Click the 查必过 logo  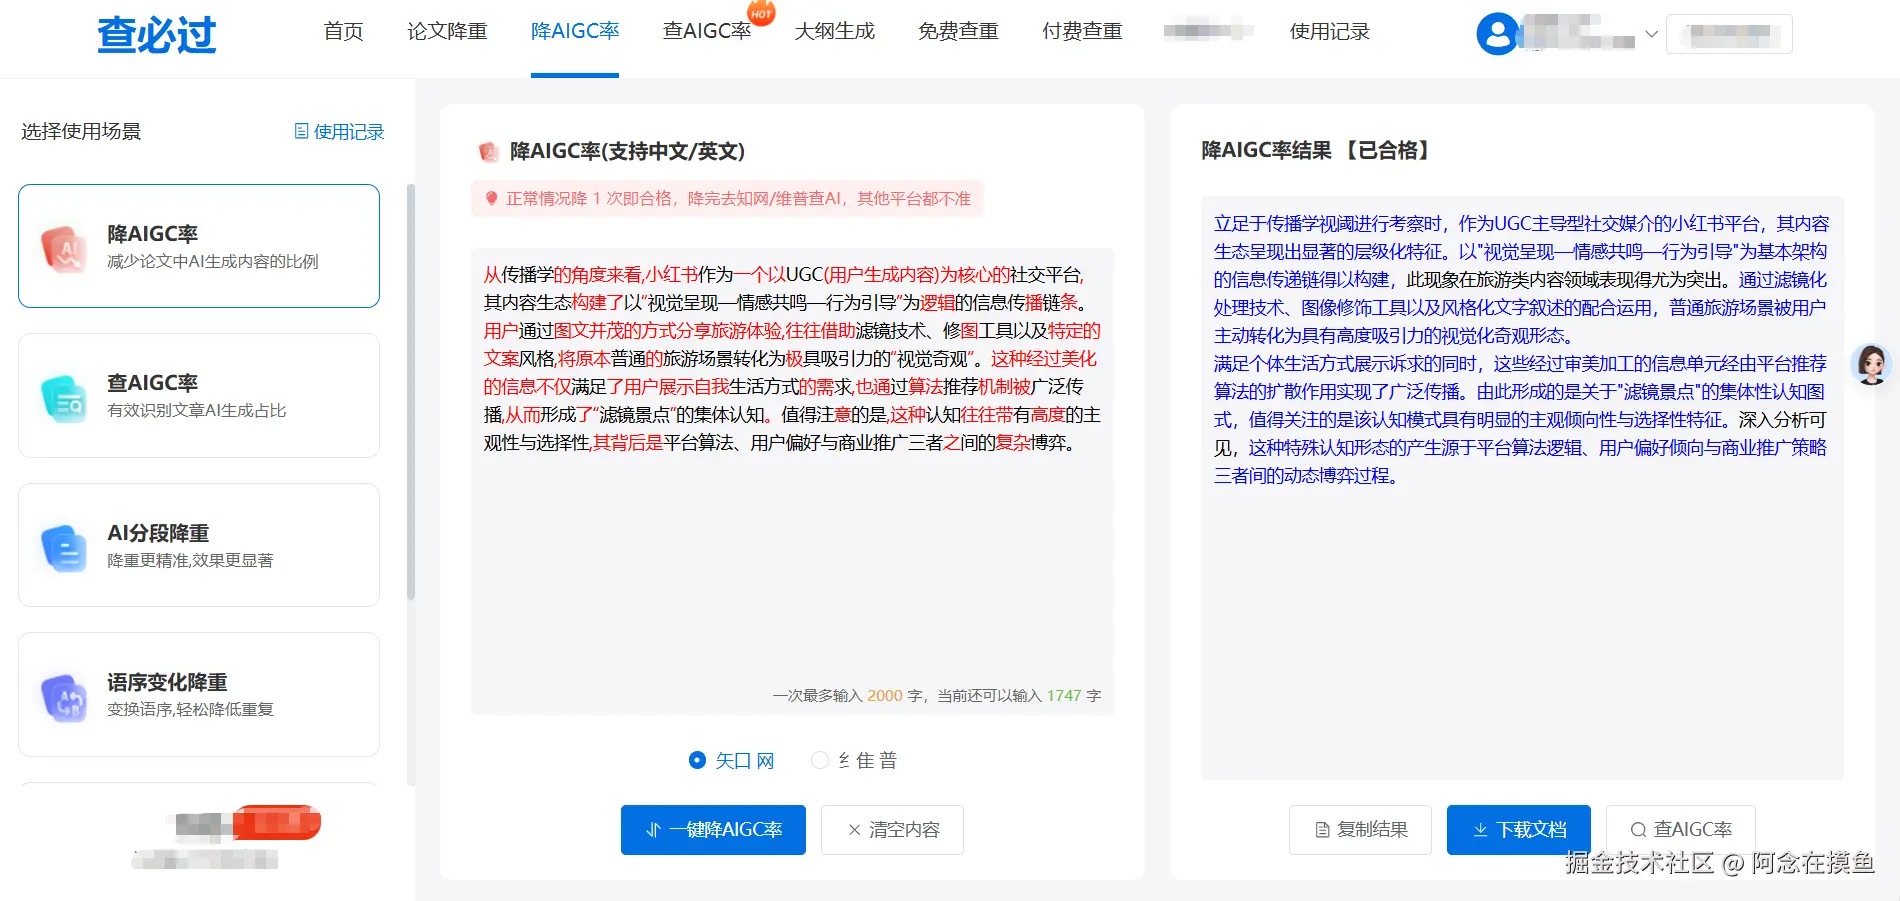click(157, 35)
